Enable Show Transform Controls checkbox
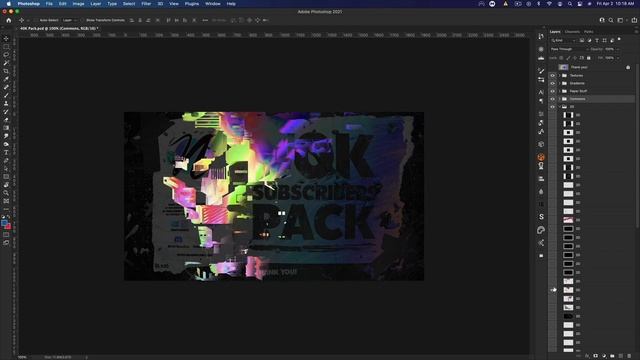Screen dimensions: 640x360 (x=82, y=20)
